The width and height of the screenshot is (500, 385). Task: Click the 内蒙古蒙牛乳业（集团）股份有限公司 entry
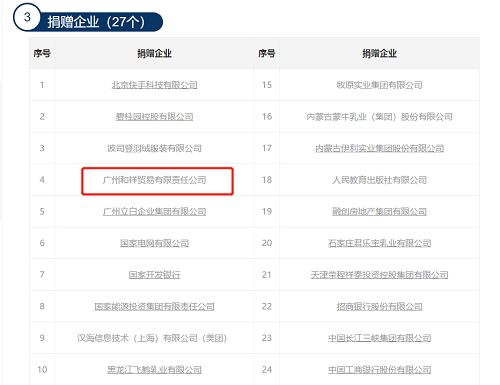click(x=379, y=117)
